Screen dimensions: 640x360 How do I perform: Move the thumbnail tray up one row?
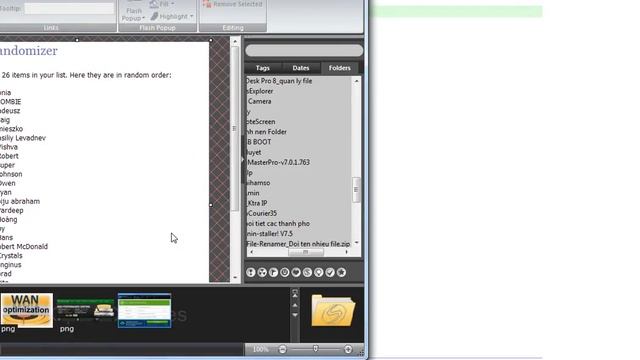[x=295, y=305]
